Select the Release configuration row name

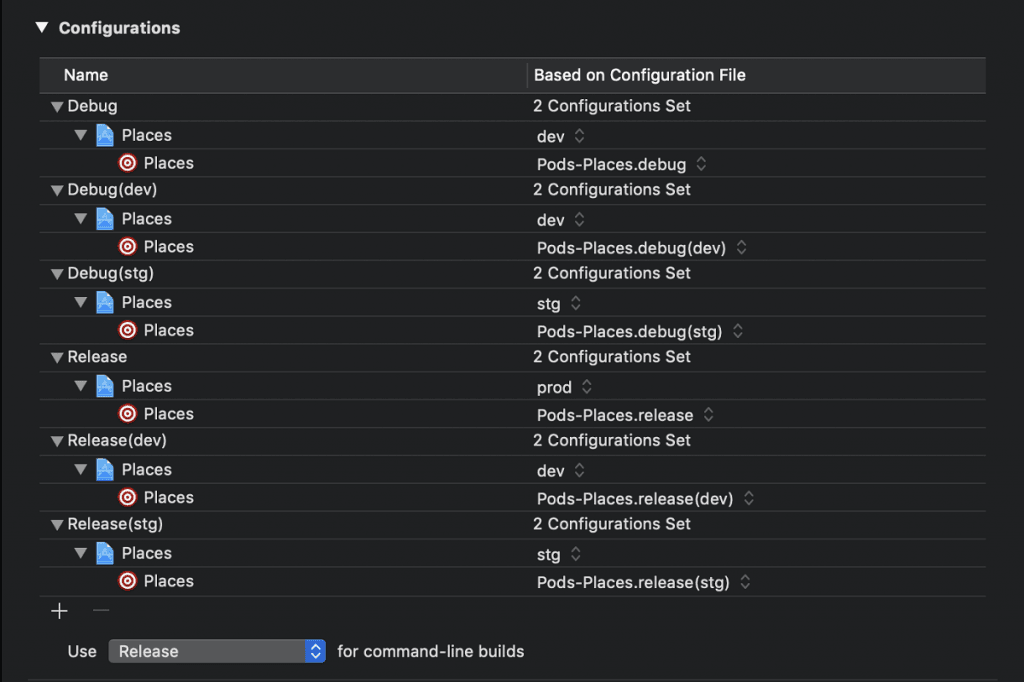(97, 357)
